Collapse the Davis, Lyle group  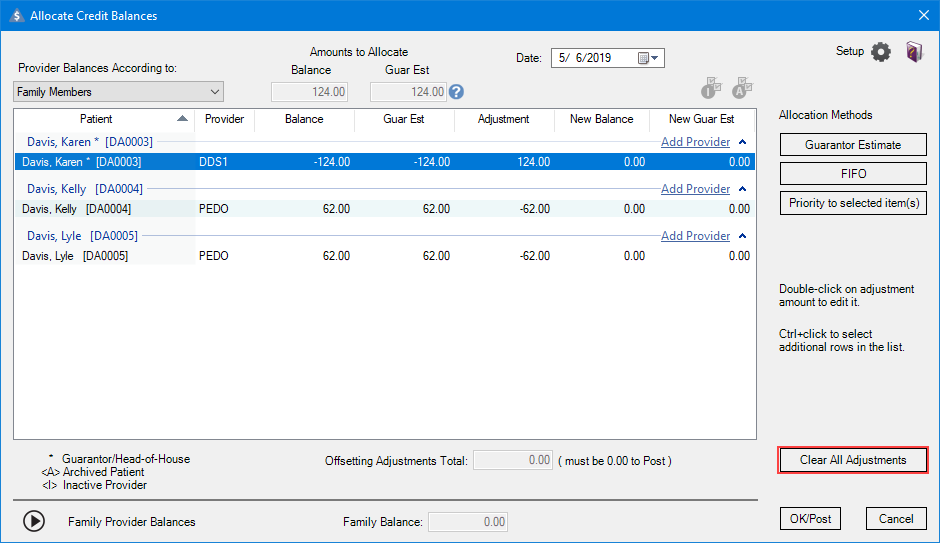coord(742,236)
